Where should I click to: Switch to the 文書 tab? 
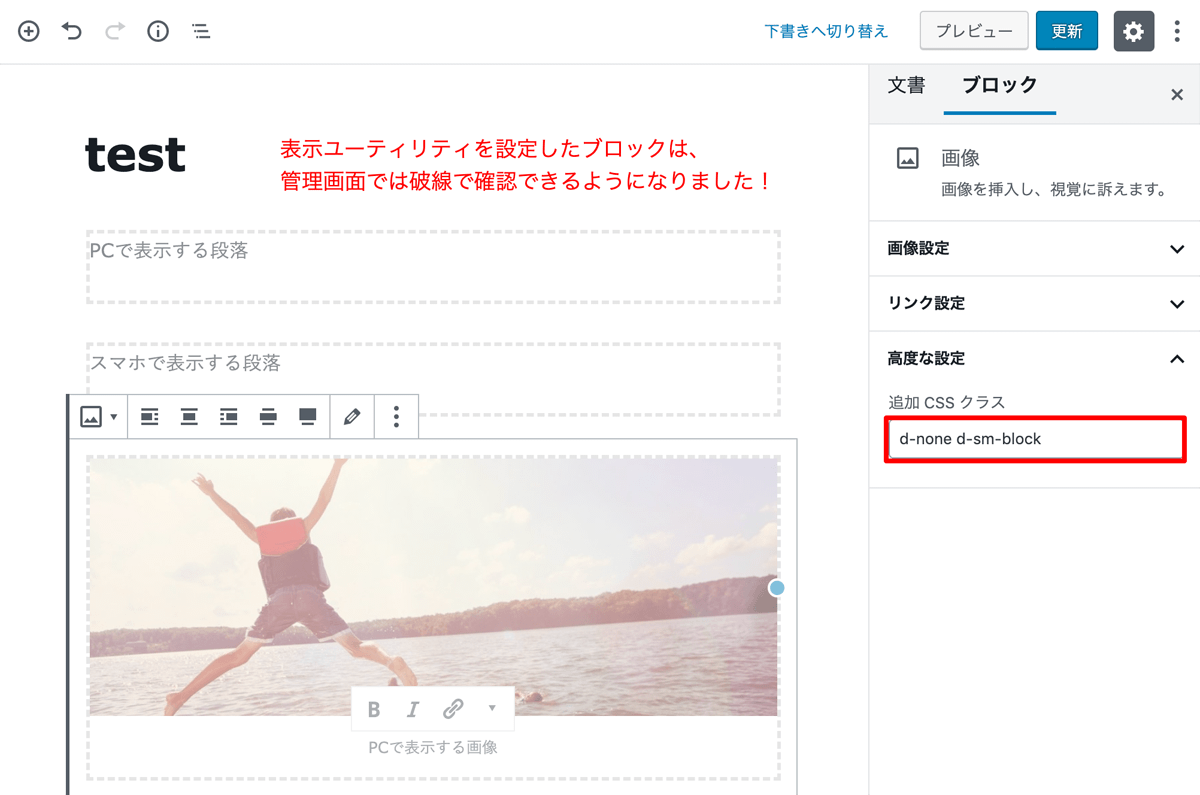(x=907, y=86)
